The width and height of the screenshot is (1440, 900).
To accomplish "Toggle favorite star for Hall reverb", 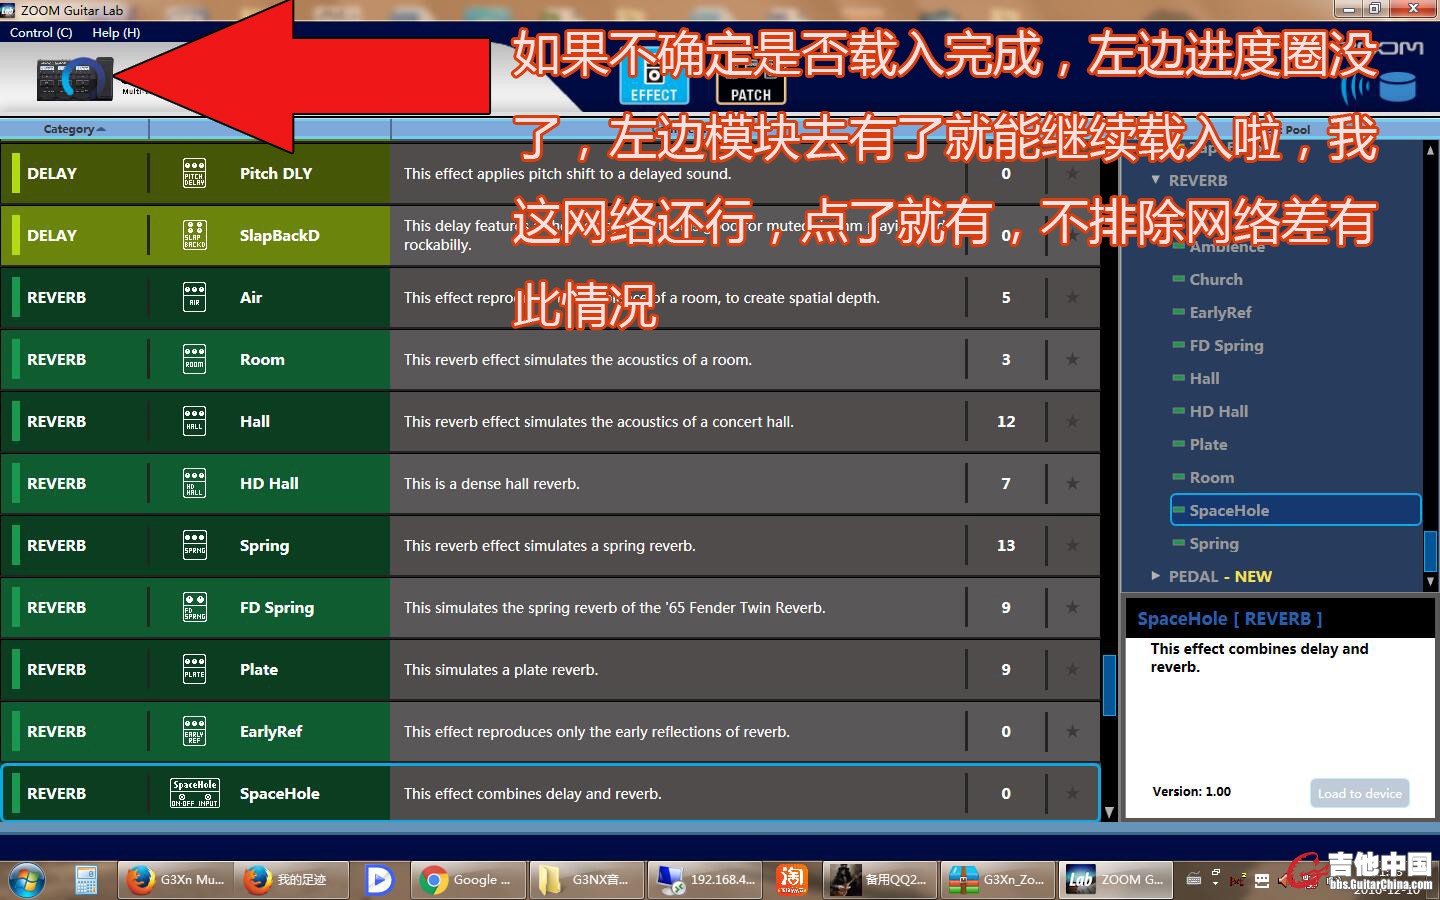I will [x=1072, y=421].
